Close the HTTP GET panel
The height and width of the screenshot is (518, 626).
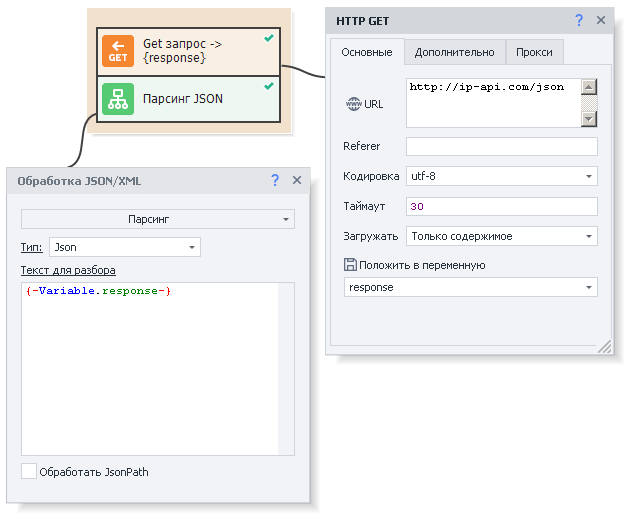click(x=601, y=20)
